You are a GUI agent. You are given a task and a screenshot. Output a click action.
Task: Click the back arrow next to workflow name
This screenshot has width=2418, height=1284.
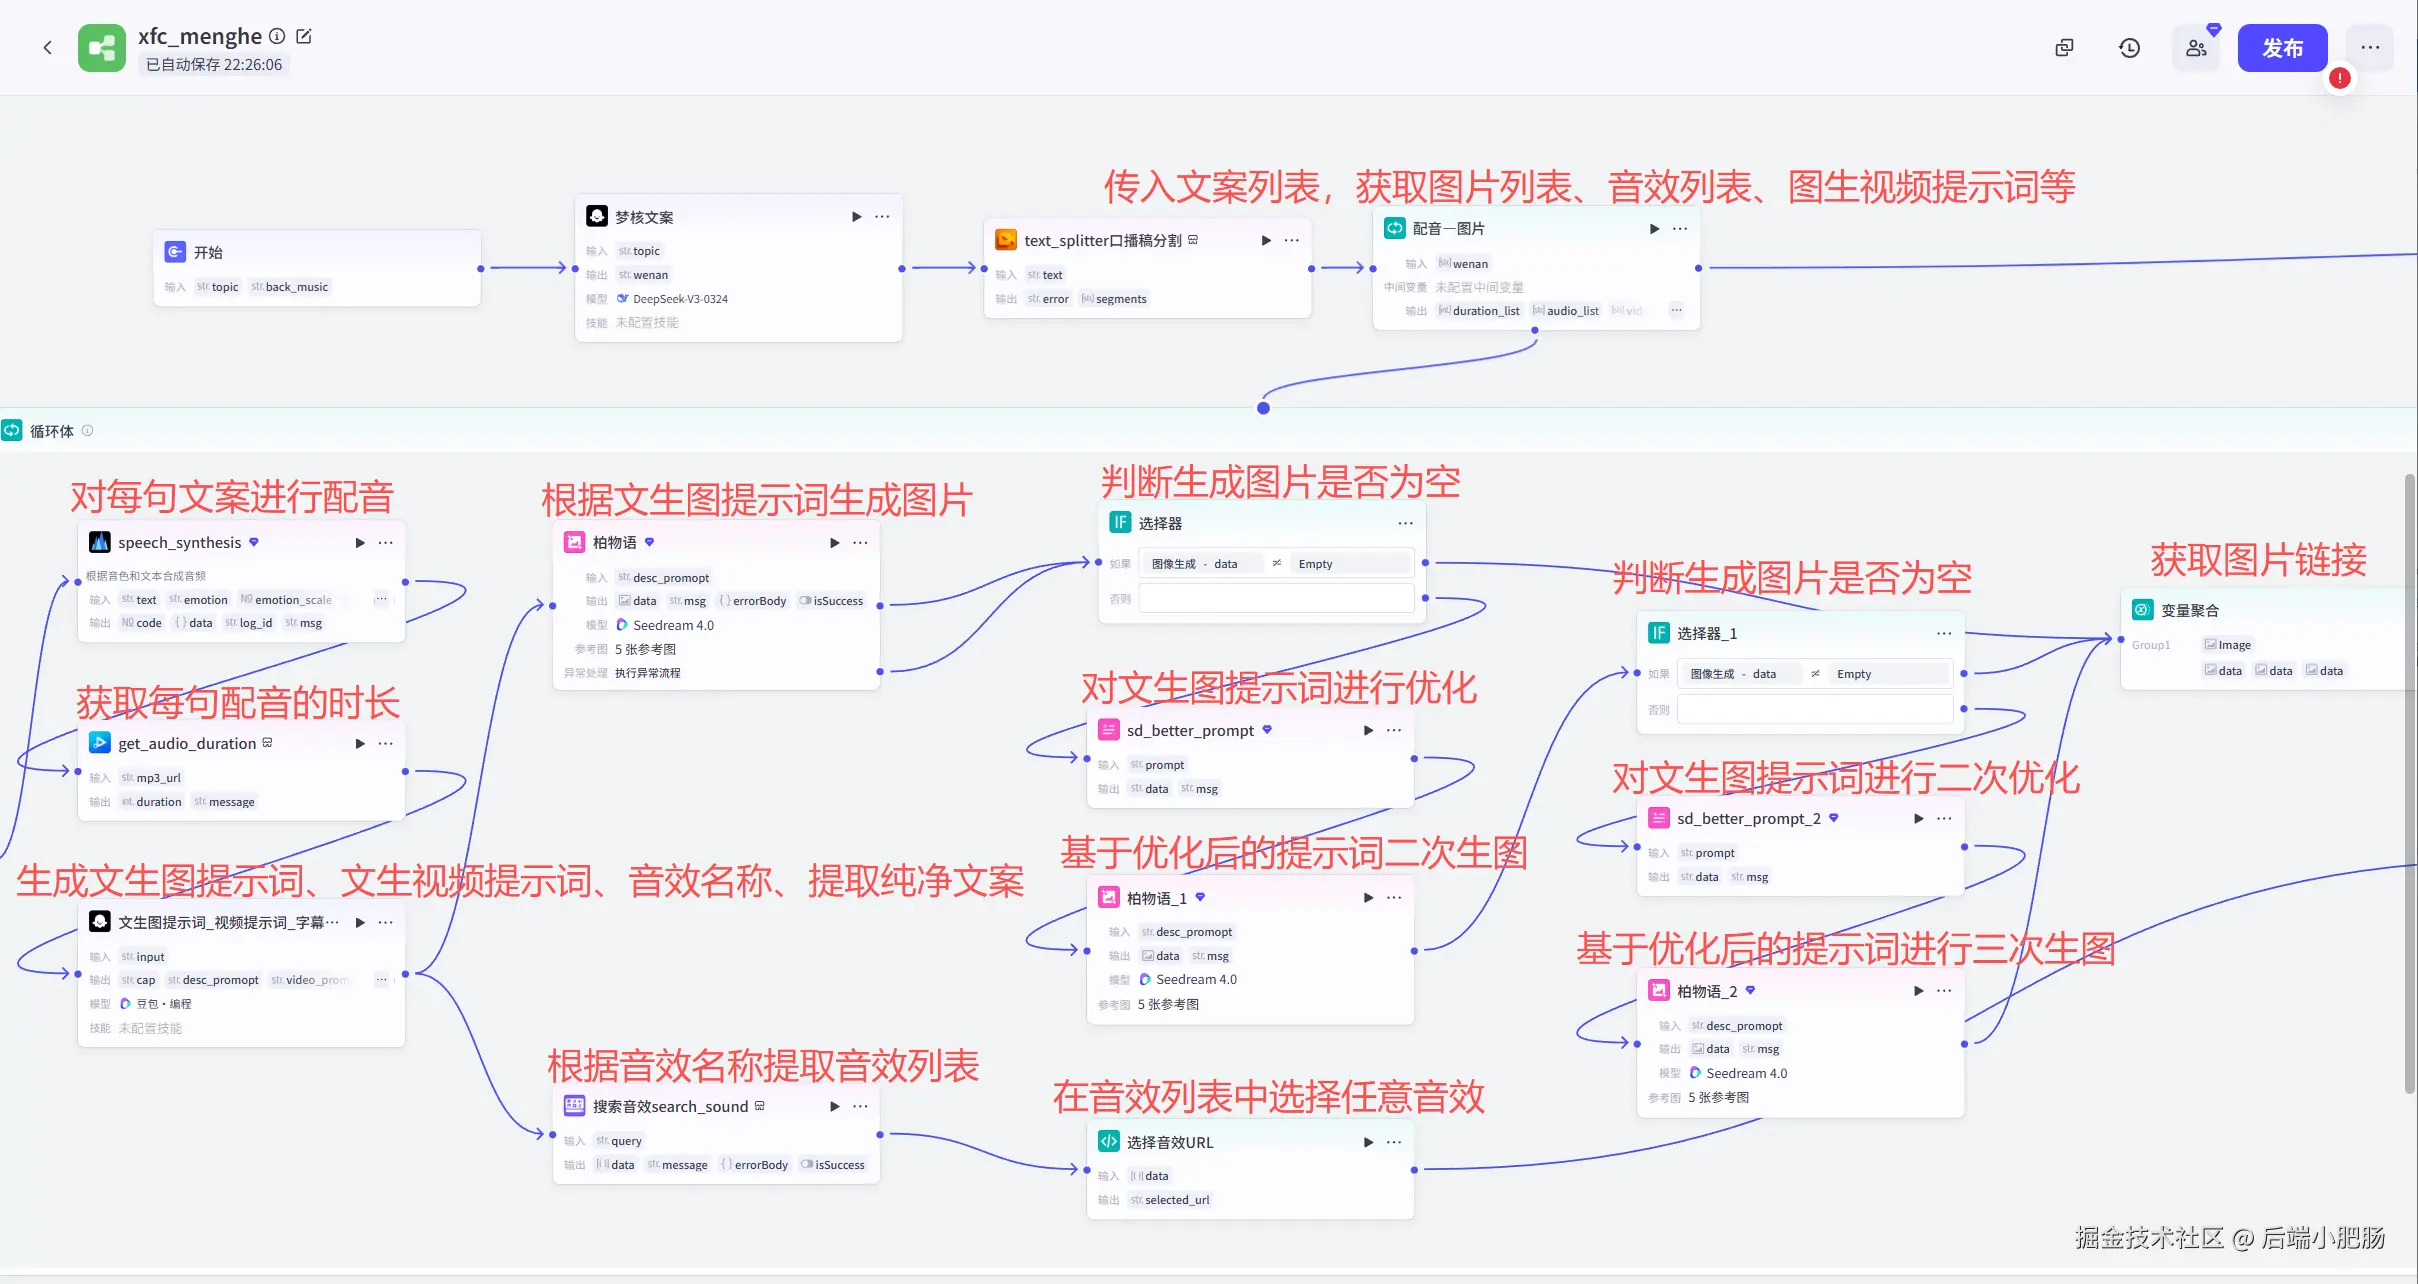click(x=47, y=47)
